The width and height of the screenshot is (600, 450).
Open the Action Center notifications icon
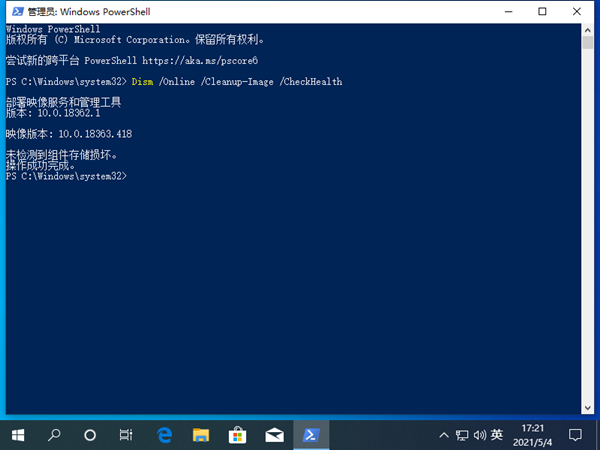tap(575, 435)
